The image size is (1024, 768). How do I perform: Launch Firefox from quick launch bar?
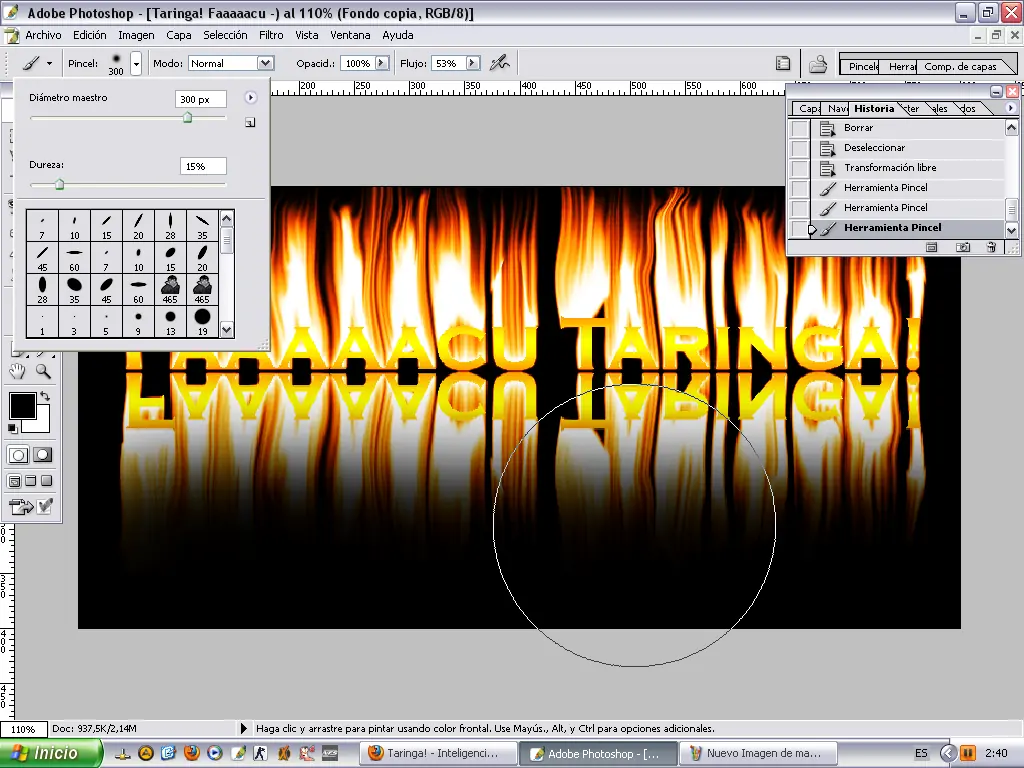point(191,753)
